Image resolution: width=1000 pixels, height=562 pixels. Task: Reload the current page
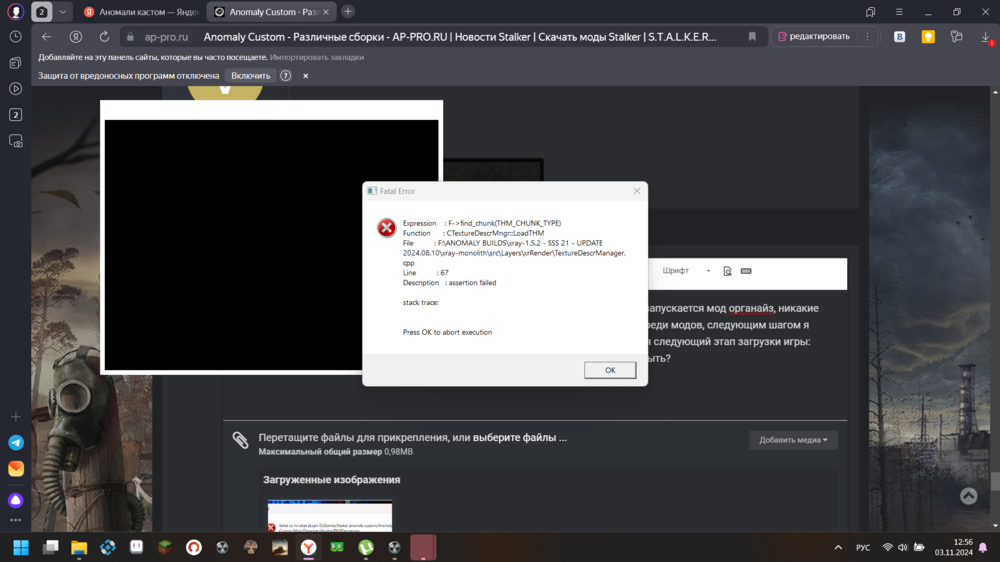105,36
